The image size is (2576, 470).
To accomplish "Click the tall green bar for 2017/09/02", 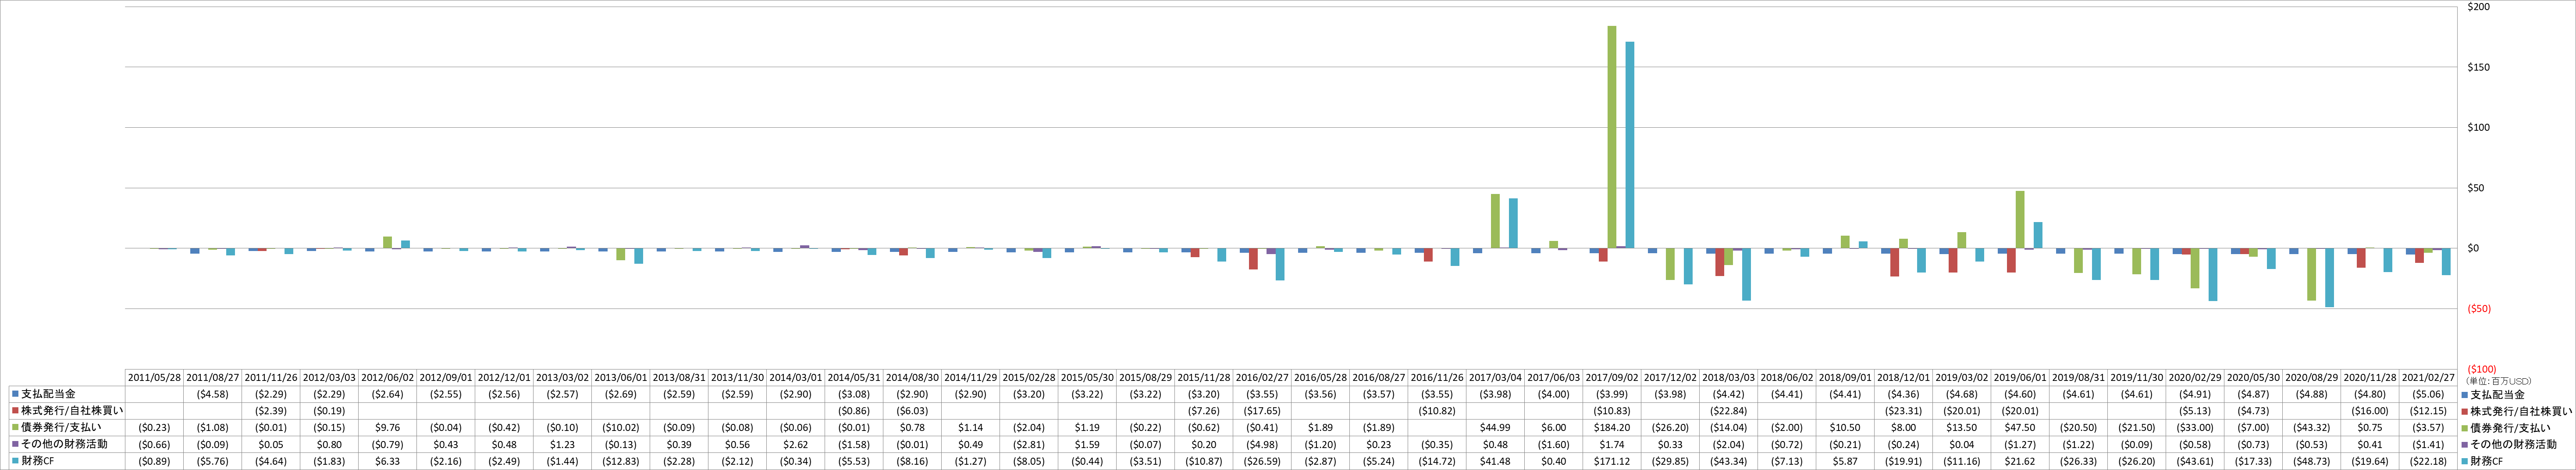I will point(1612,137).
